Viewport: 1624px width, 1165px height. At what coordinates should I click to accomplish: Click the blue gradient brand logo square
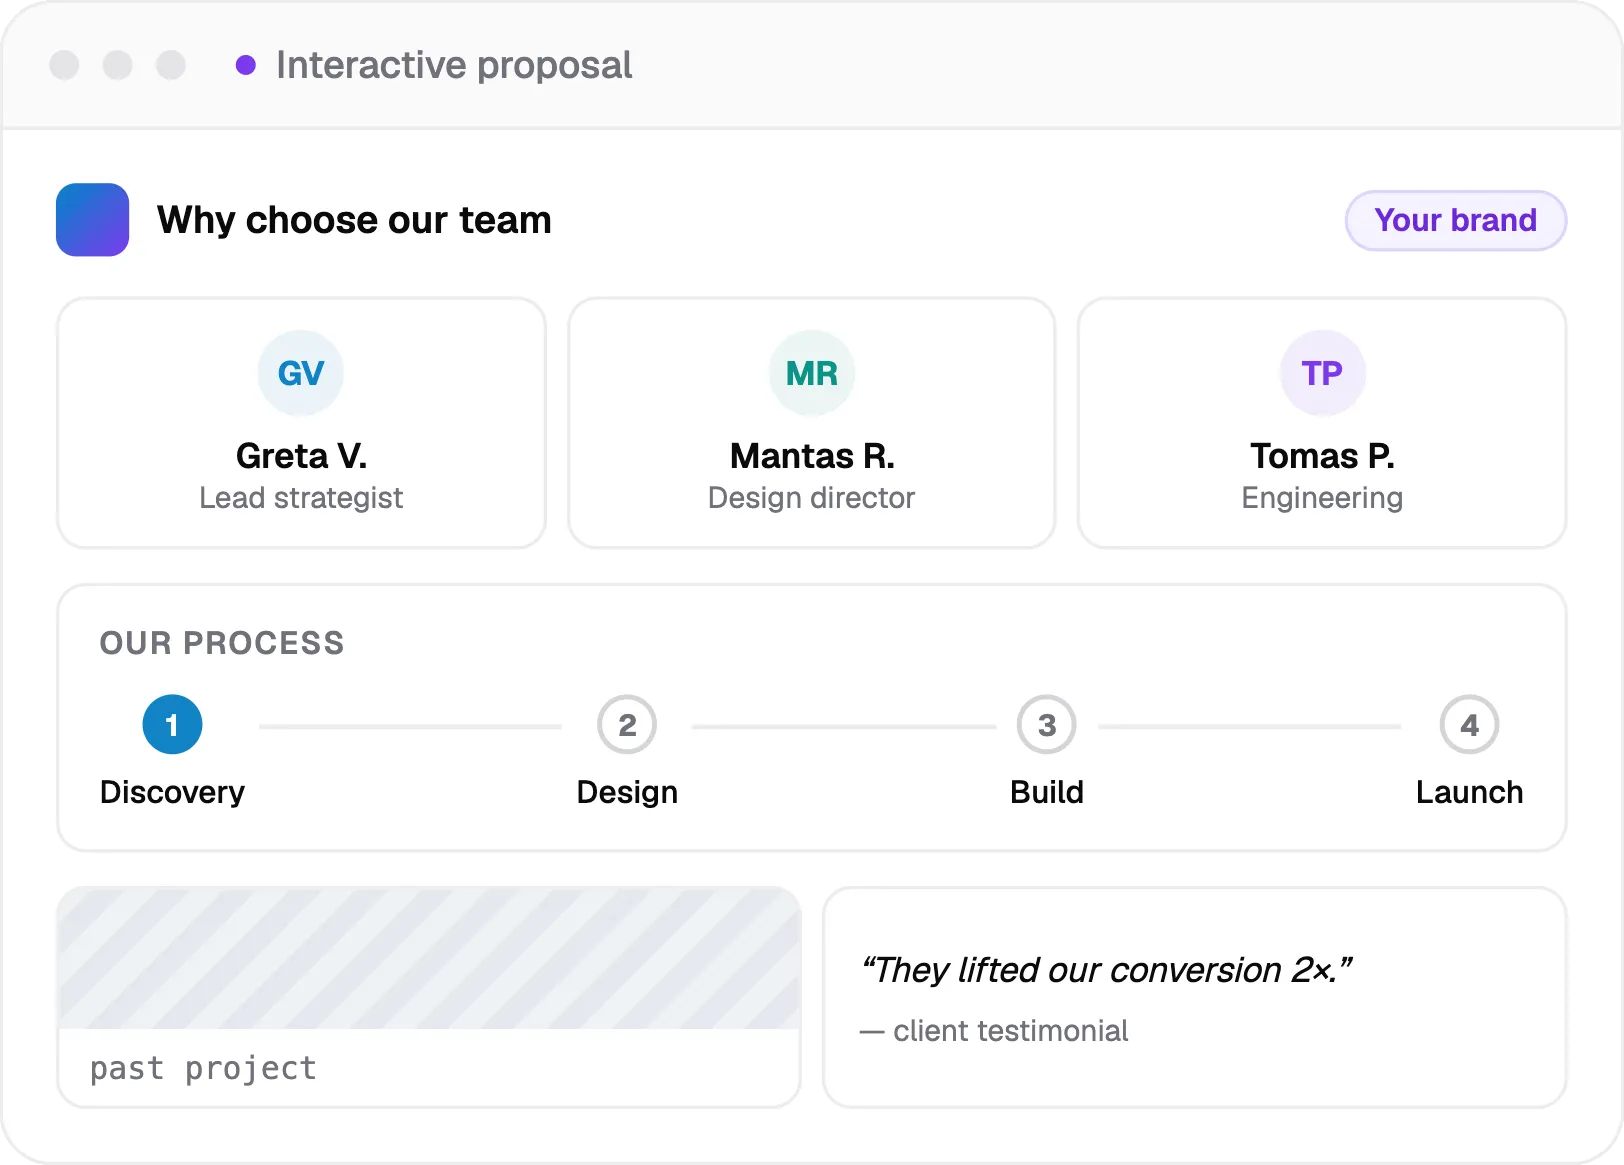(92, 220)
